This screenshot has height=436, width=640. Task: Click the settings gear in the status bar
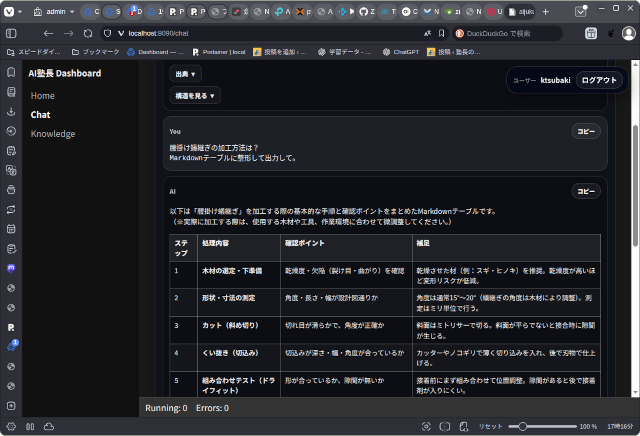coord(11,426)
